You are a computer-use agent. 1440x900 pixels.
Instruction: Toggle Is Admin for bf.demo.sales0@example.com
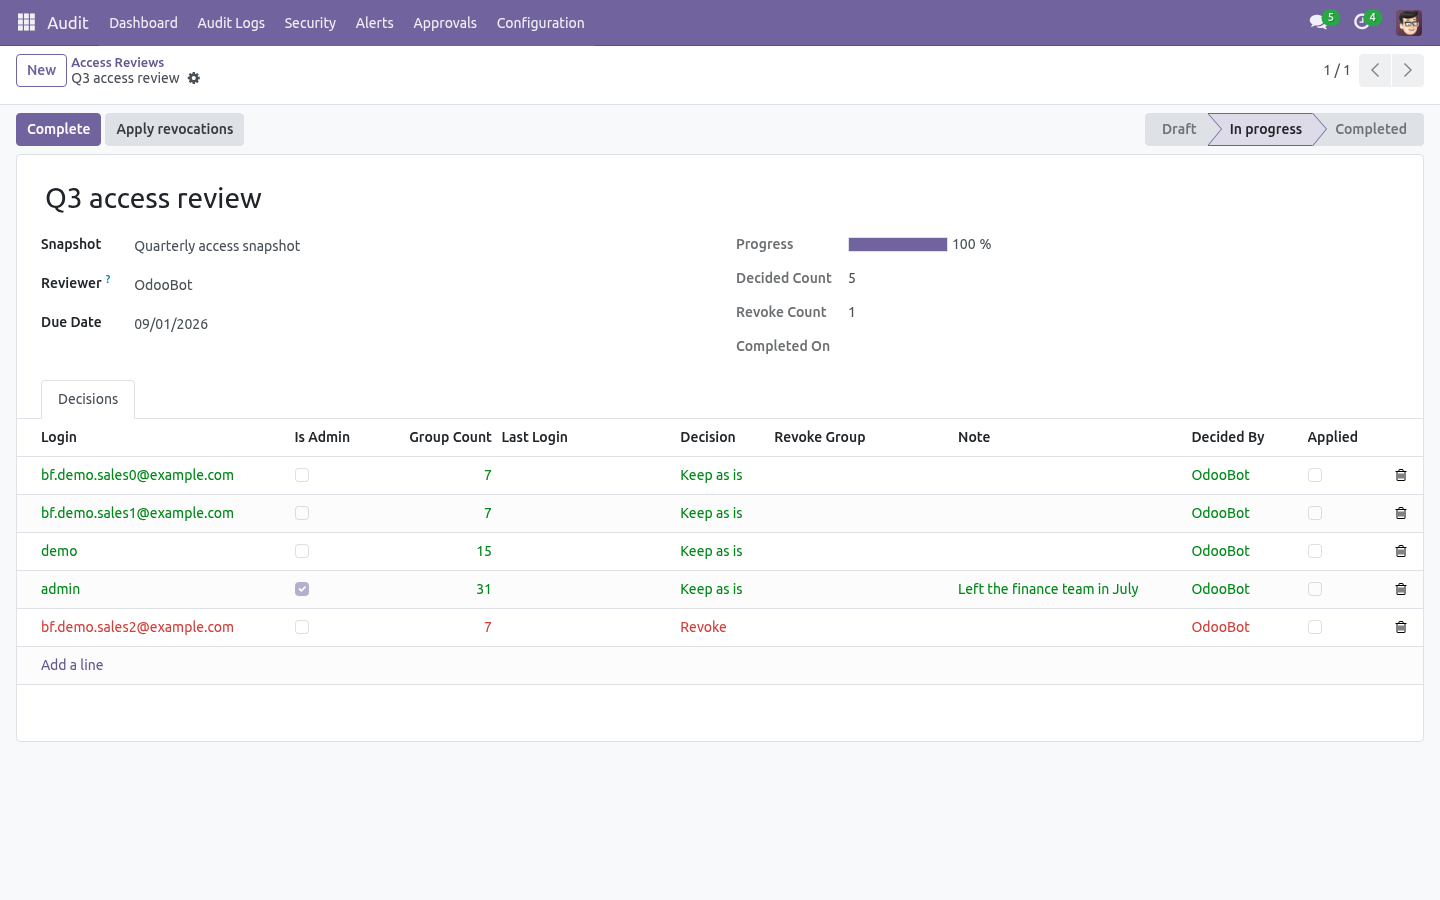tap(302, 475)
